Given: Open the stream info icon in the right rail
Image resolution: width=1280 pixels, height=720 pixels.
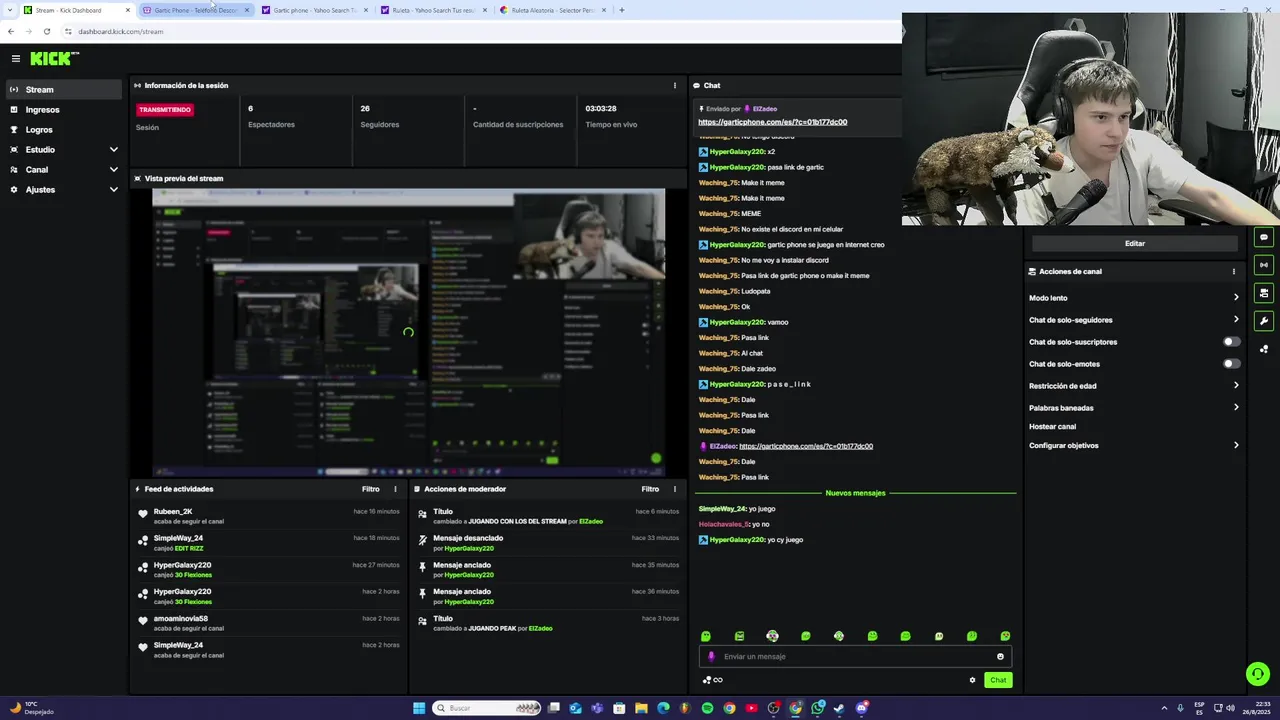Looking at the screenshot, I should click(1264, 265).
